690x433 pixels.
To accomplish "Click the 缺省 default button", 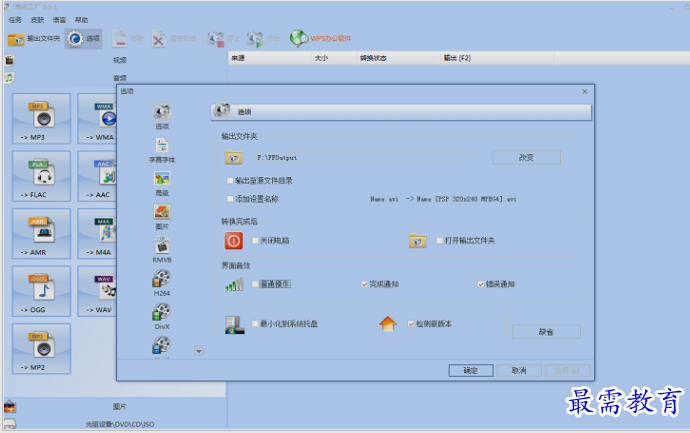I will coord(546,332).
